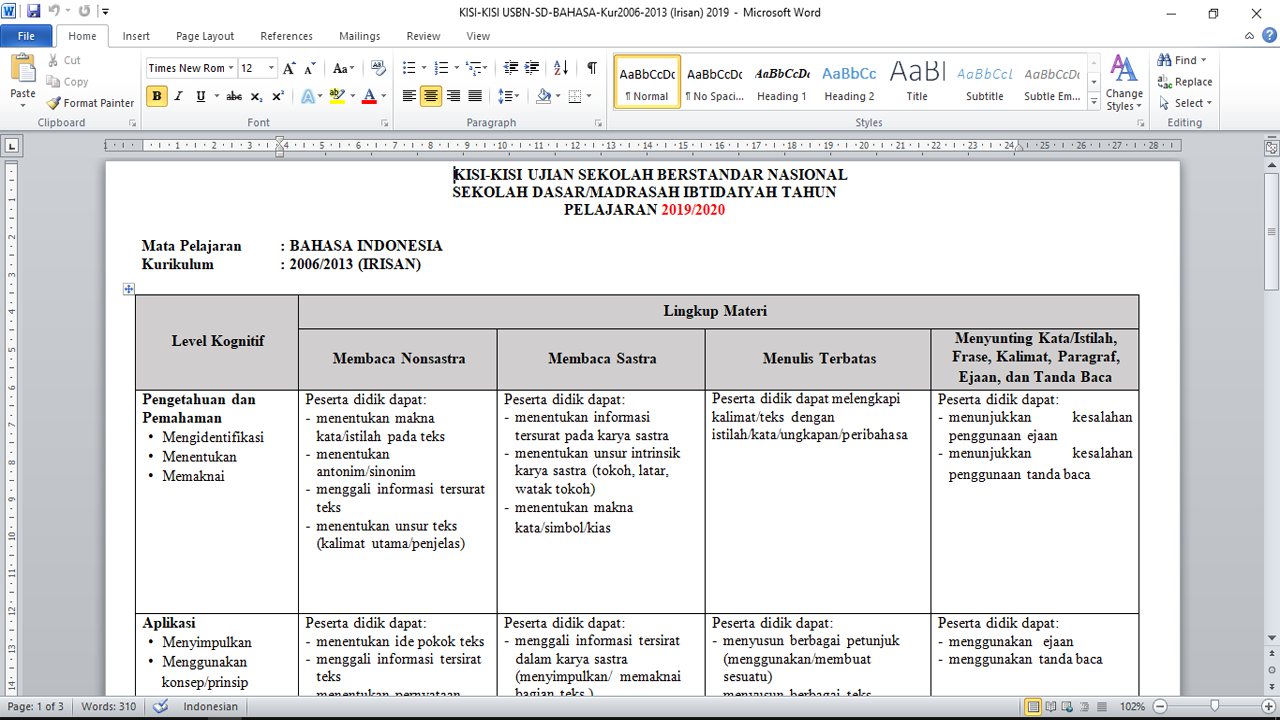Adjust the zoom slider in status bar

click(x=1214, y=706)
